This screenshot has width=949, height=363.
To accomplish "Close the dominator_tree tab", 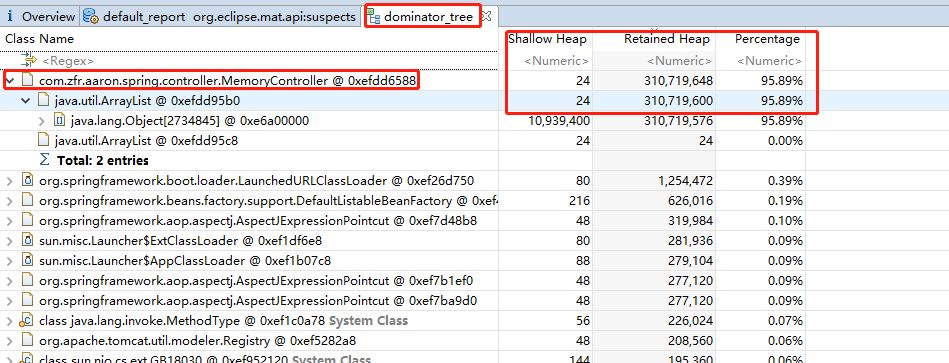I will pos(487,15).
